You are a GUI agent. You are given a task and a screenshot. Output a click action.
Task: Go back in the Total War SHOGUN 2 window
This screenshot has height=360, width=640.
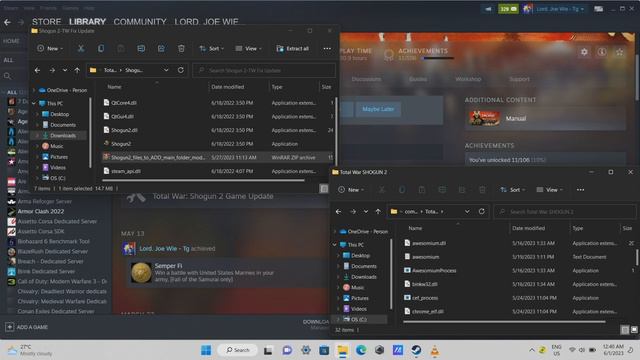click(x=338, y=211)
